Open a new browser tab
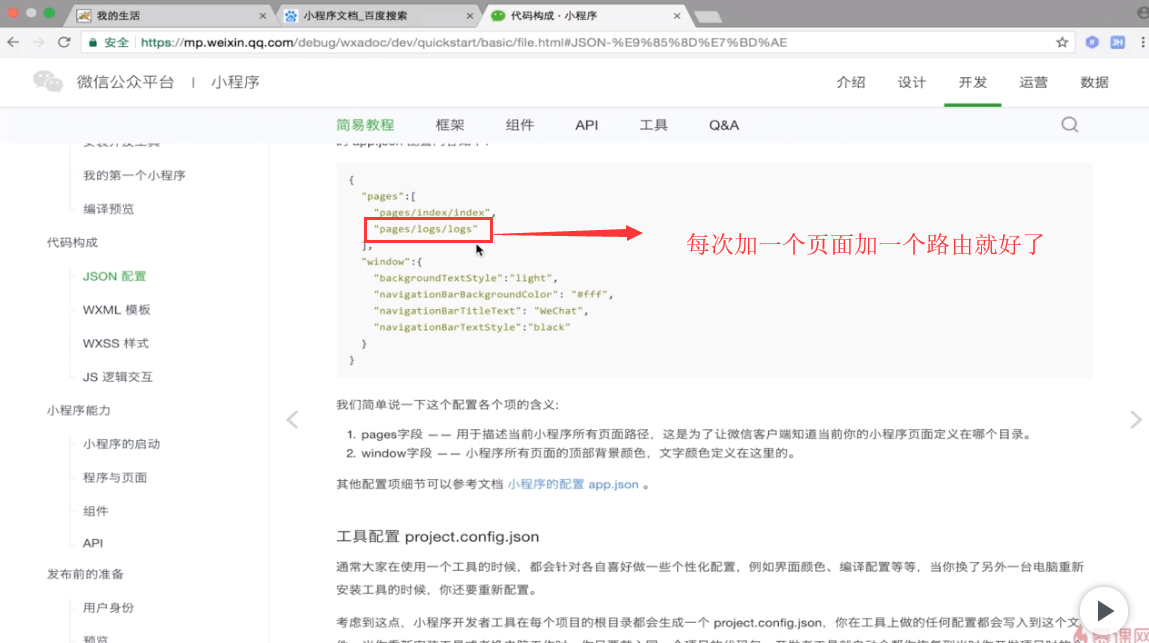This screenshot has height=643, width=1149. (x=708, y=16)
